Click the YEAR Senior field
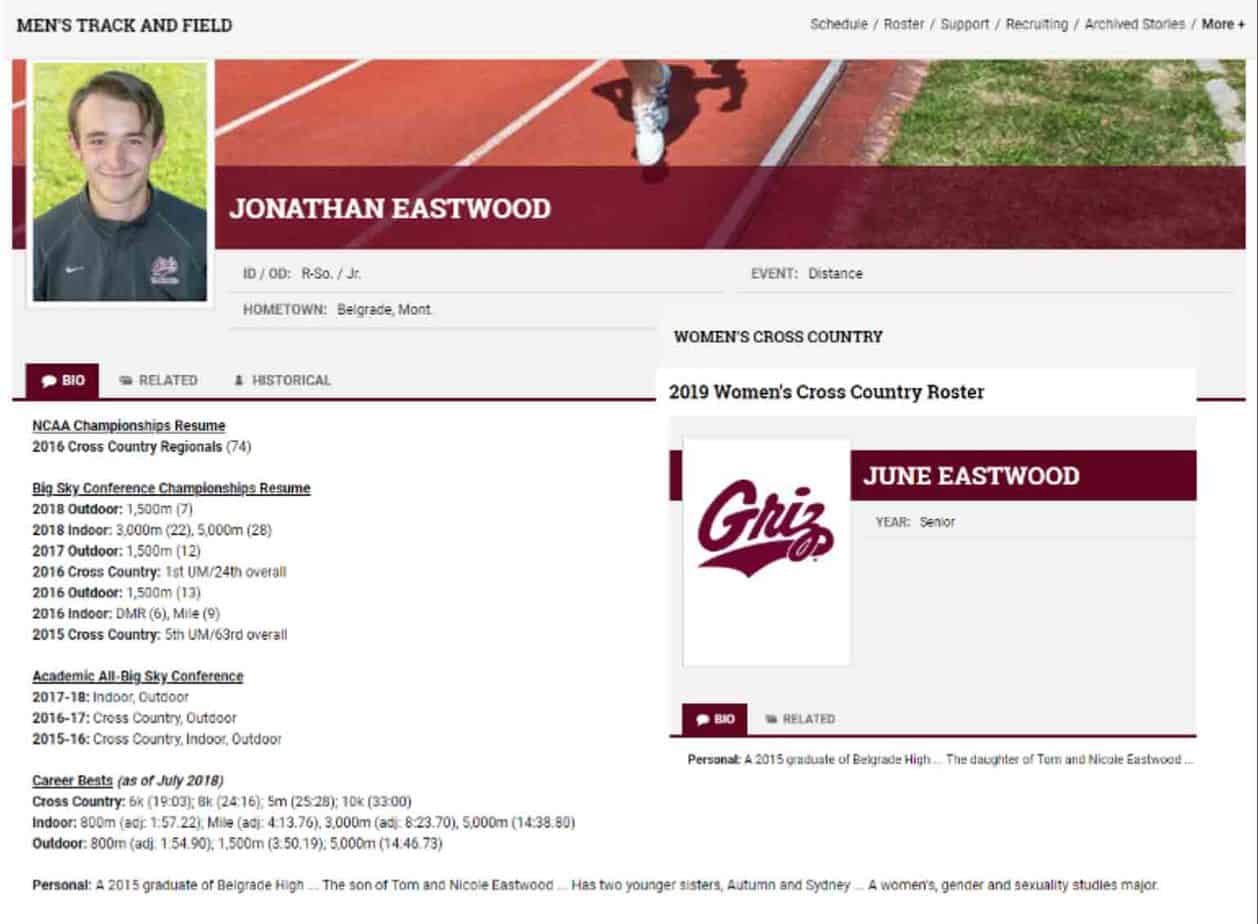Screen dimensions: 1258x924 tap(915, 522)
